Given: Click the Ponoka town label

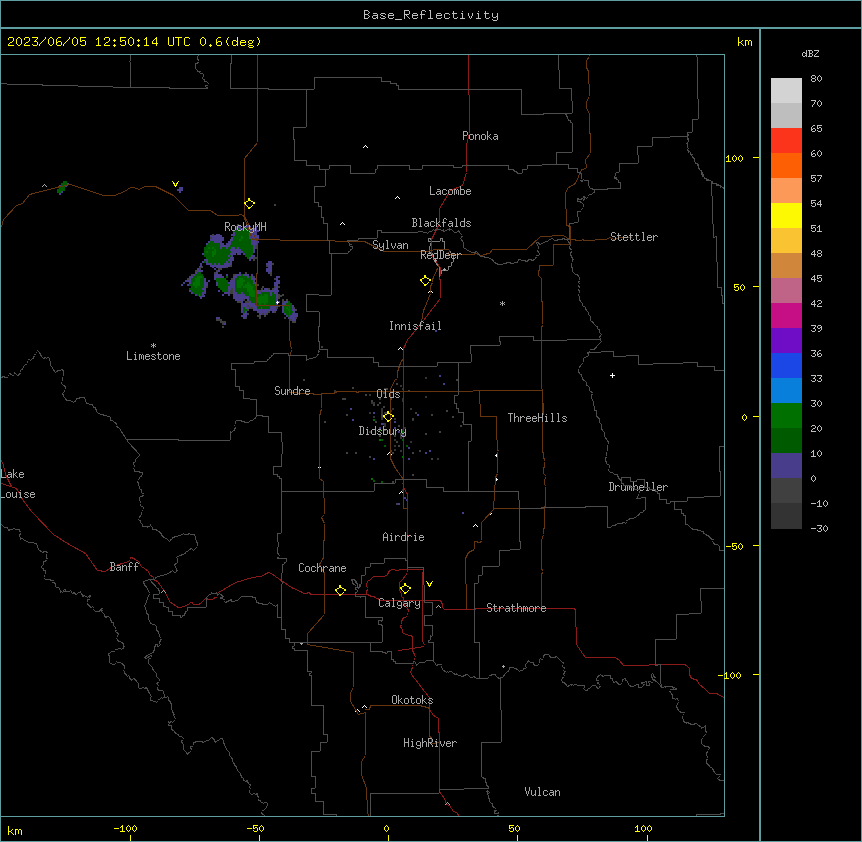Looking at the screenshot, I should tap(480, 136).
